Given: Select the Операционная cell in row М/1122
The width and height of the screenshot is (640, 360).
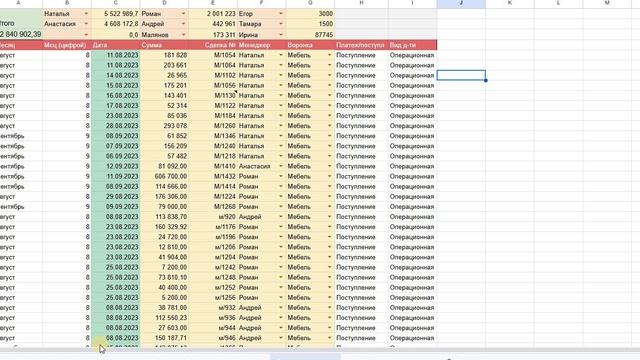Looking at the screenshot, I should pos(412,106).
